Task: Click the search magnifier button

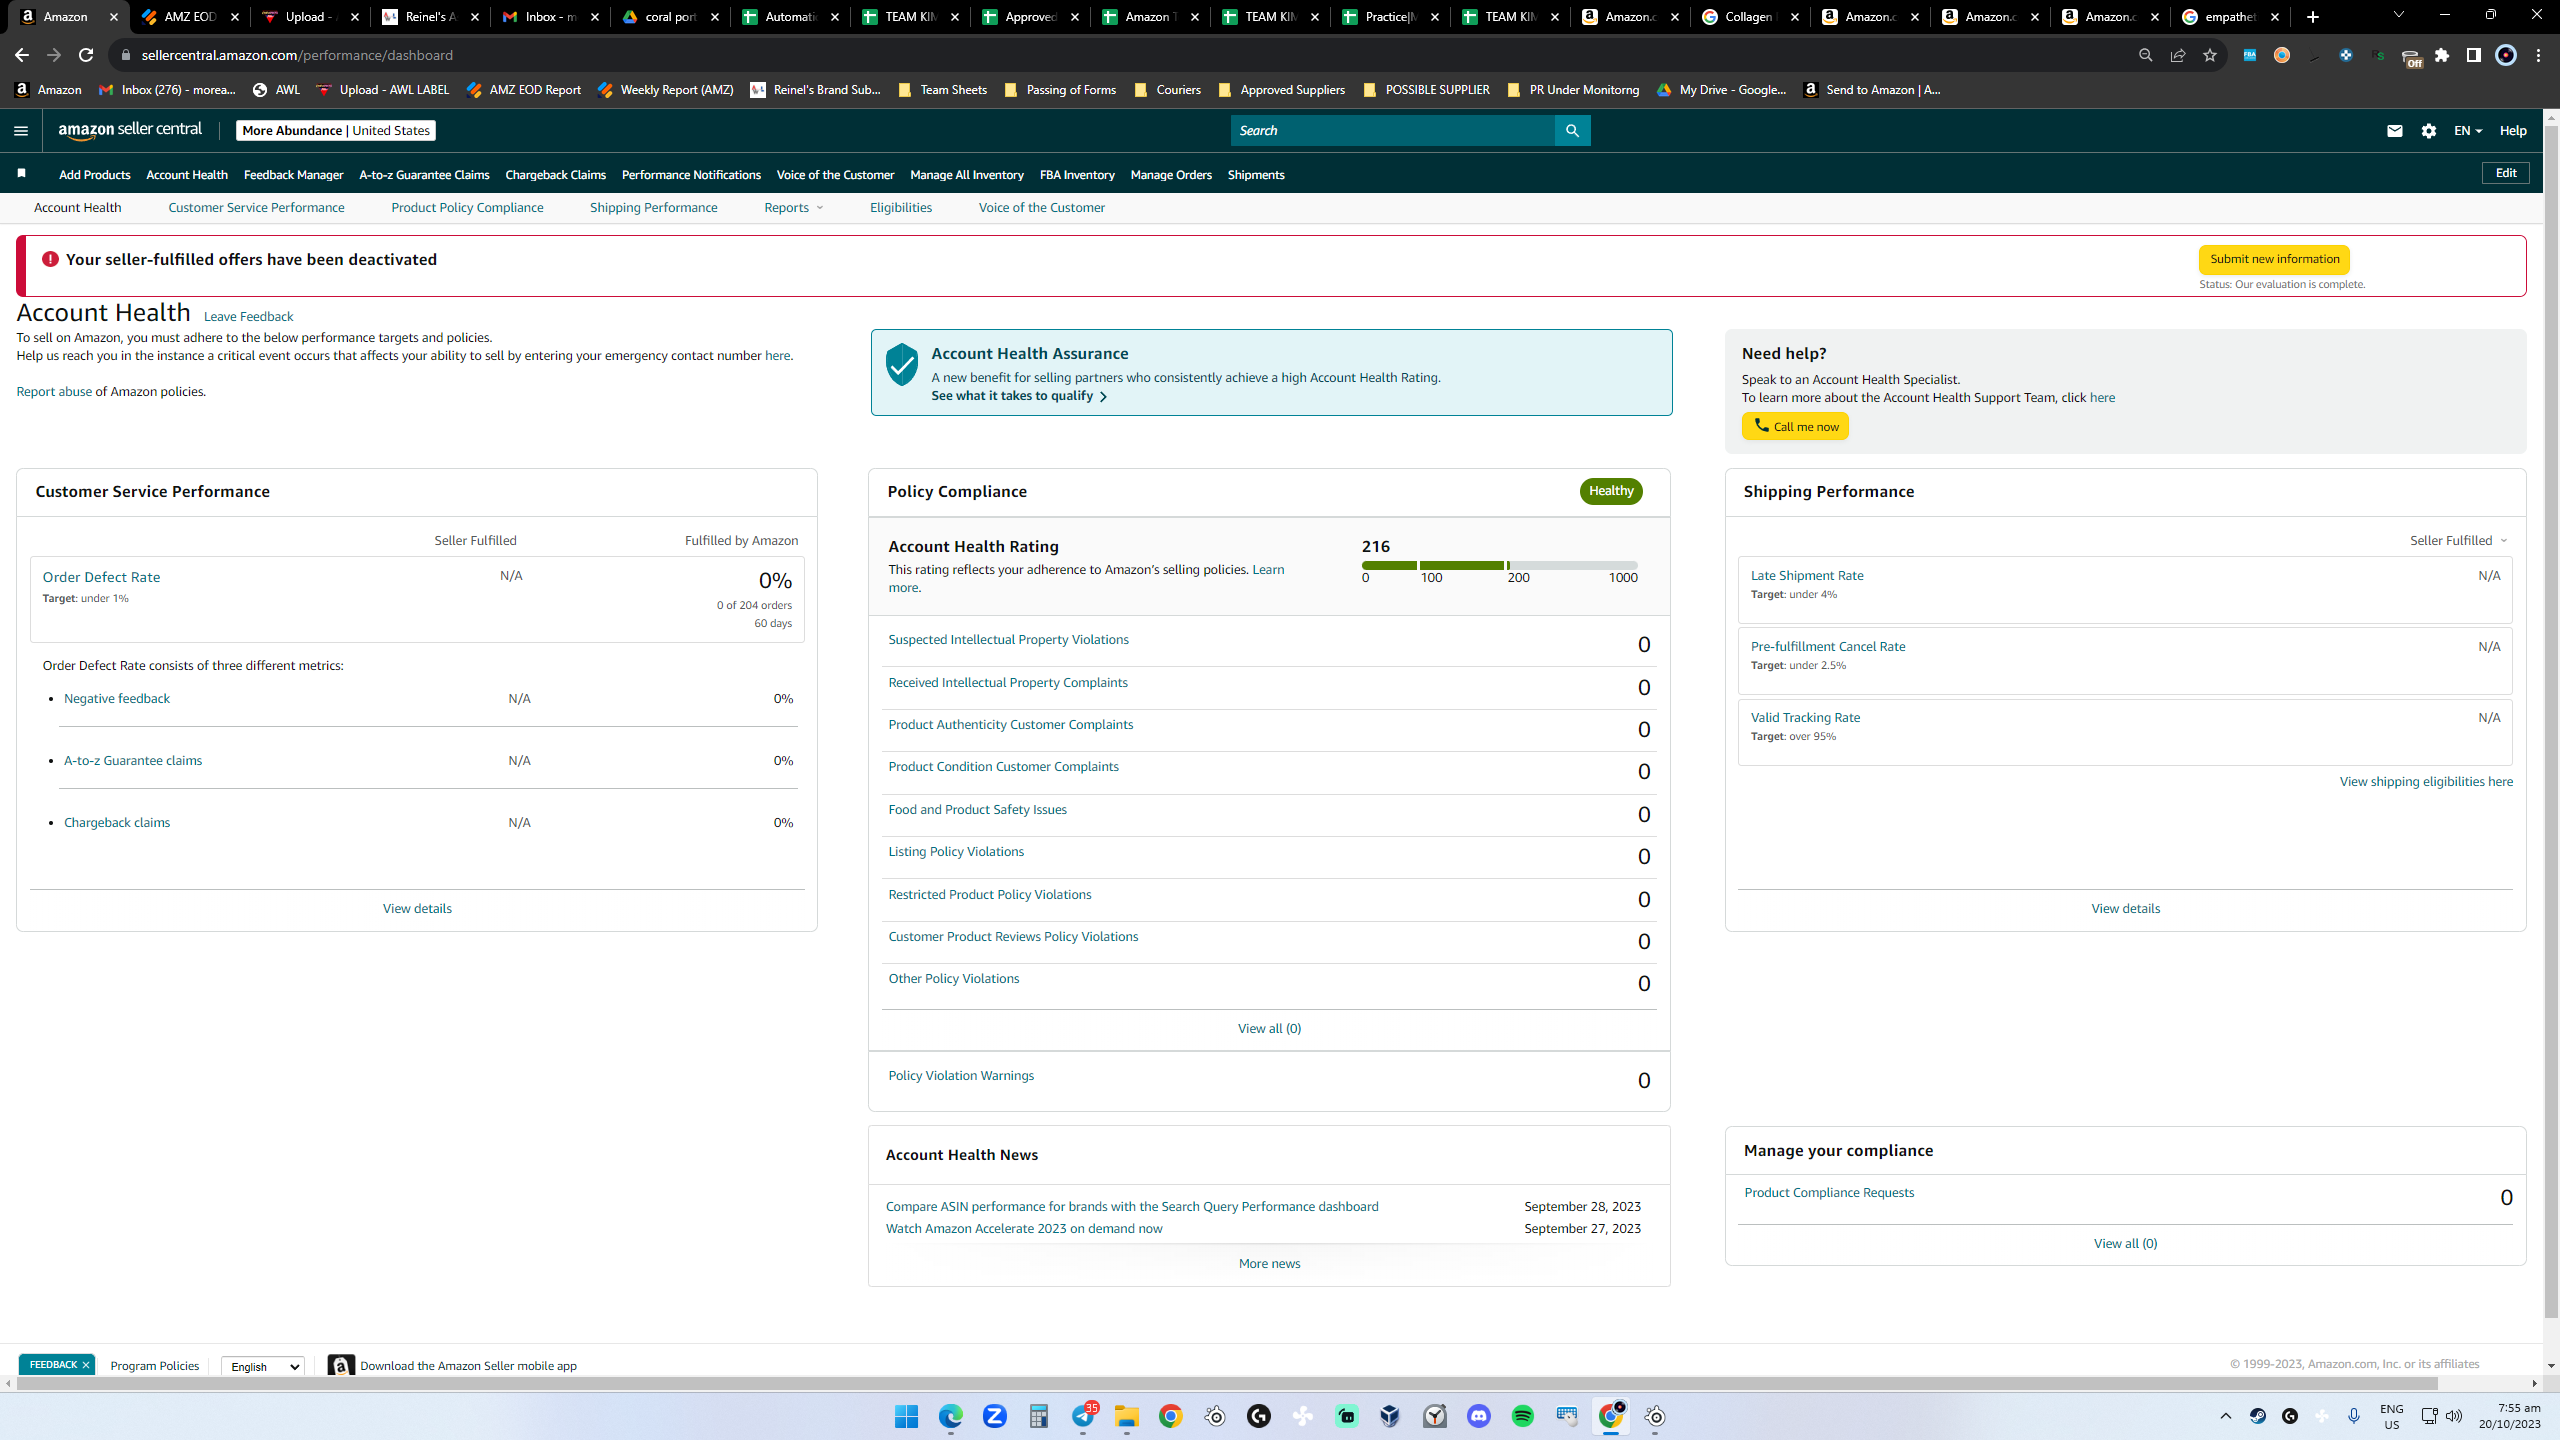Action: pos(1572,130)
